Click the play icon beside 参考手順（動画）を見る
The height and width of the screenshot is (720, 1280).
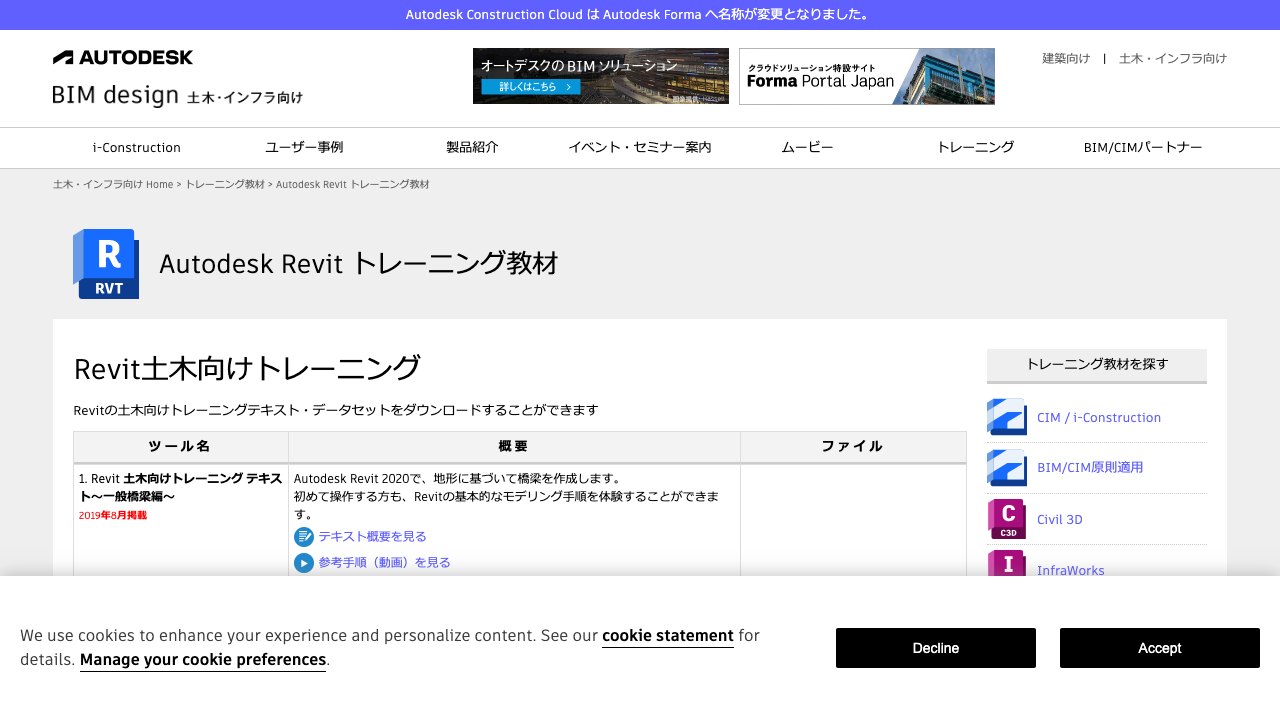pyautogui.click(x=304, y=563)
